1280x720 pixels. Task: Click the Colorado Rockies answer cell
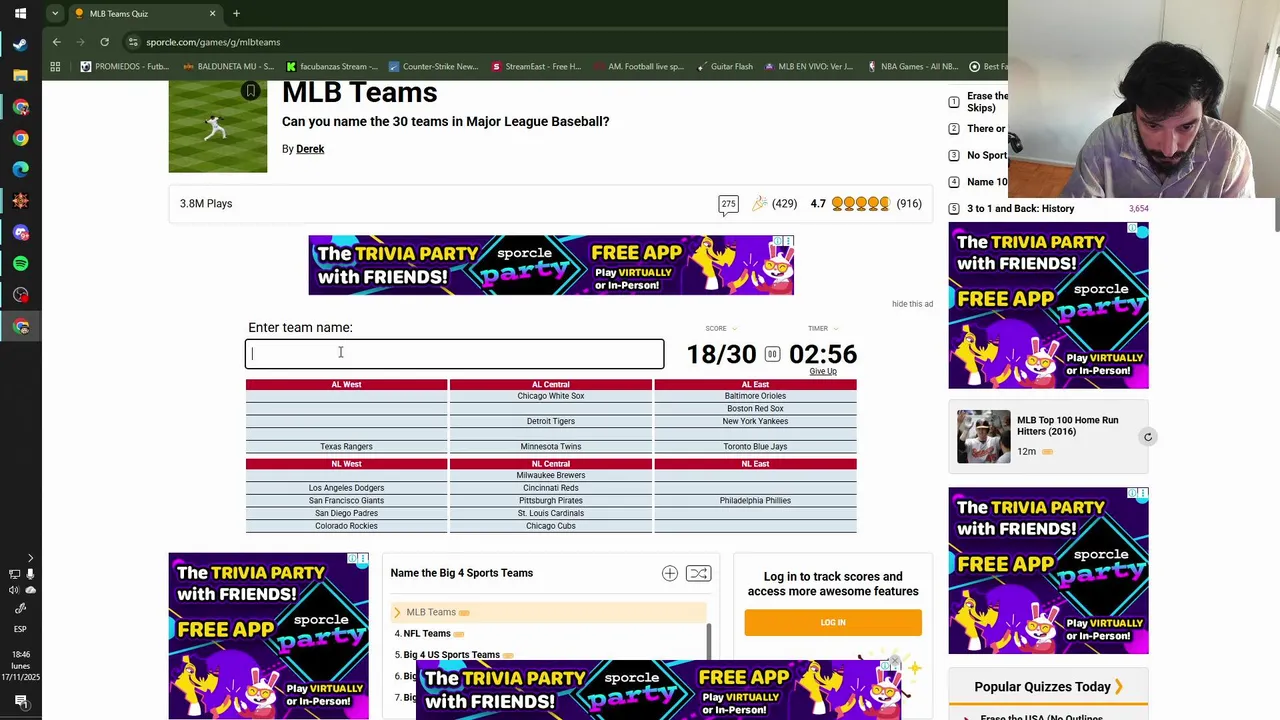(x=346, y=526)
